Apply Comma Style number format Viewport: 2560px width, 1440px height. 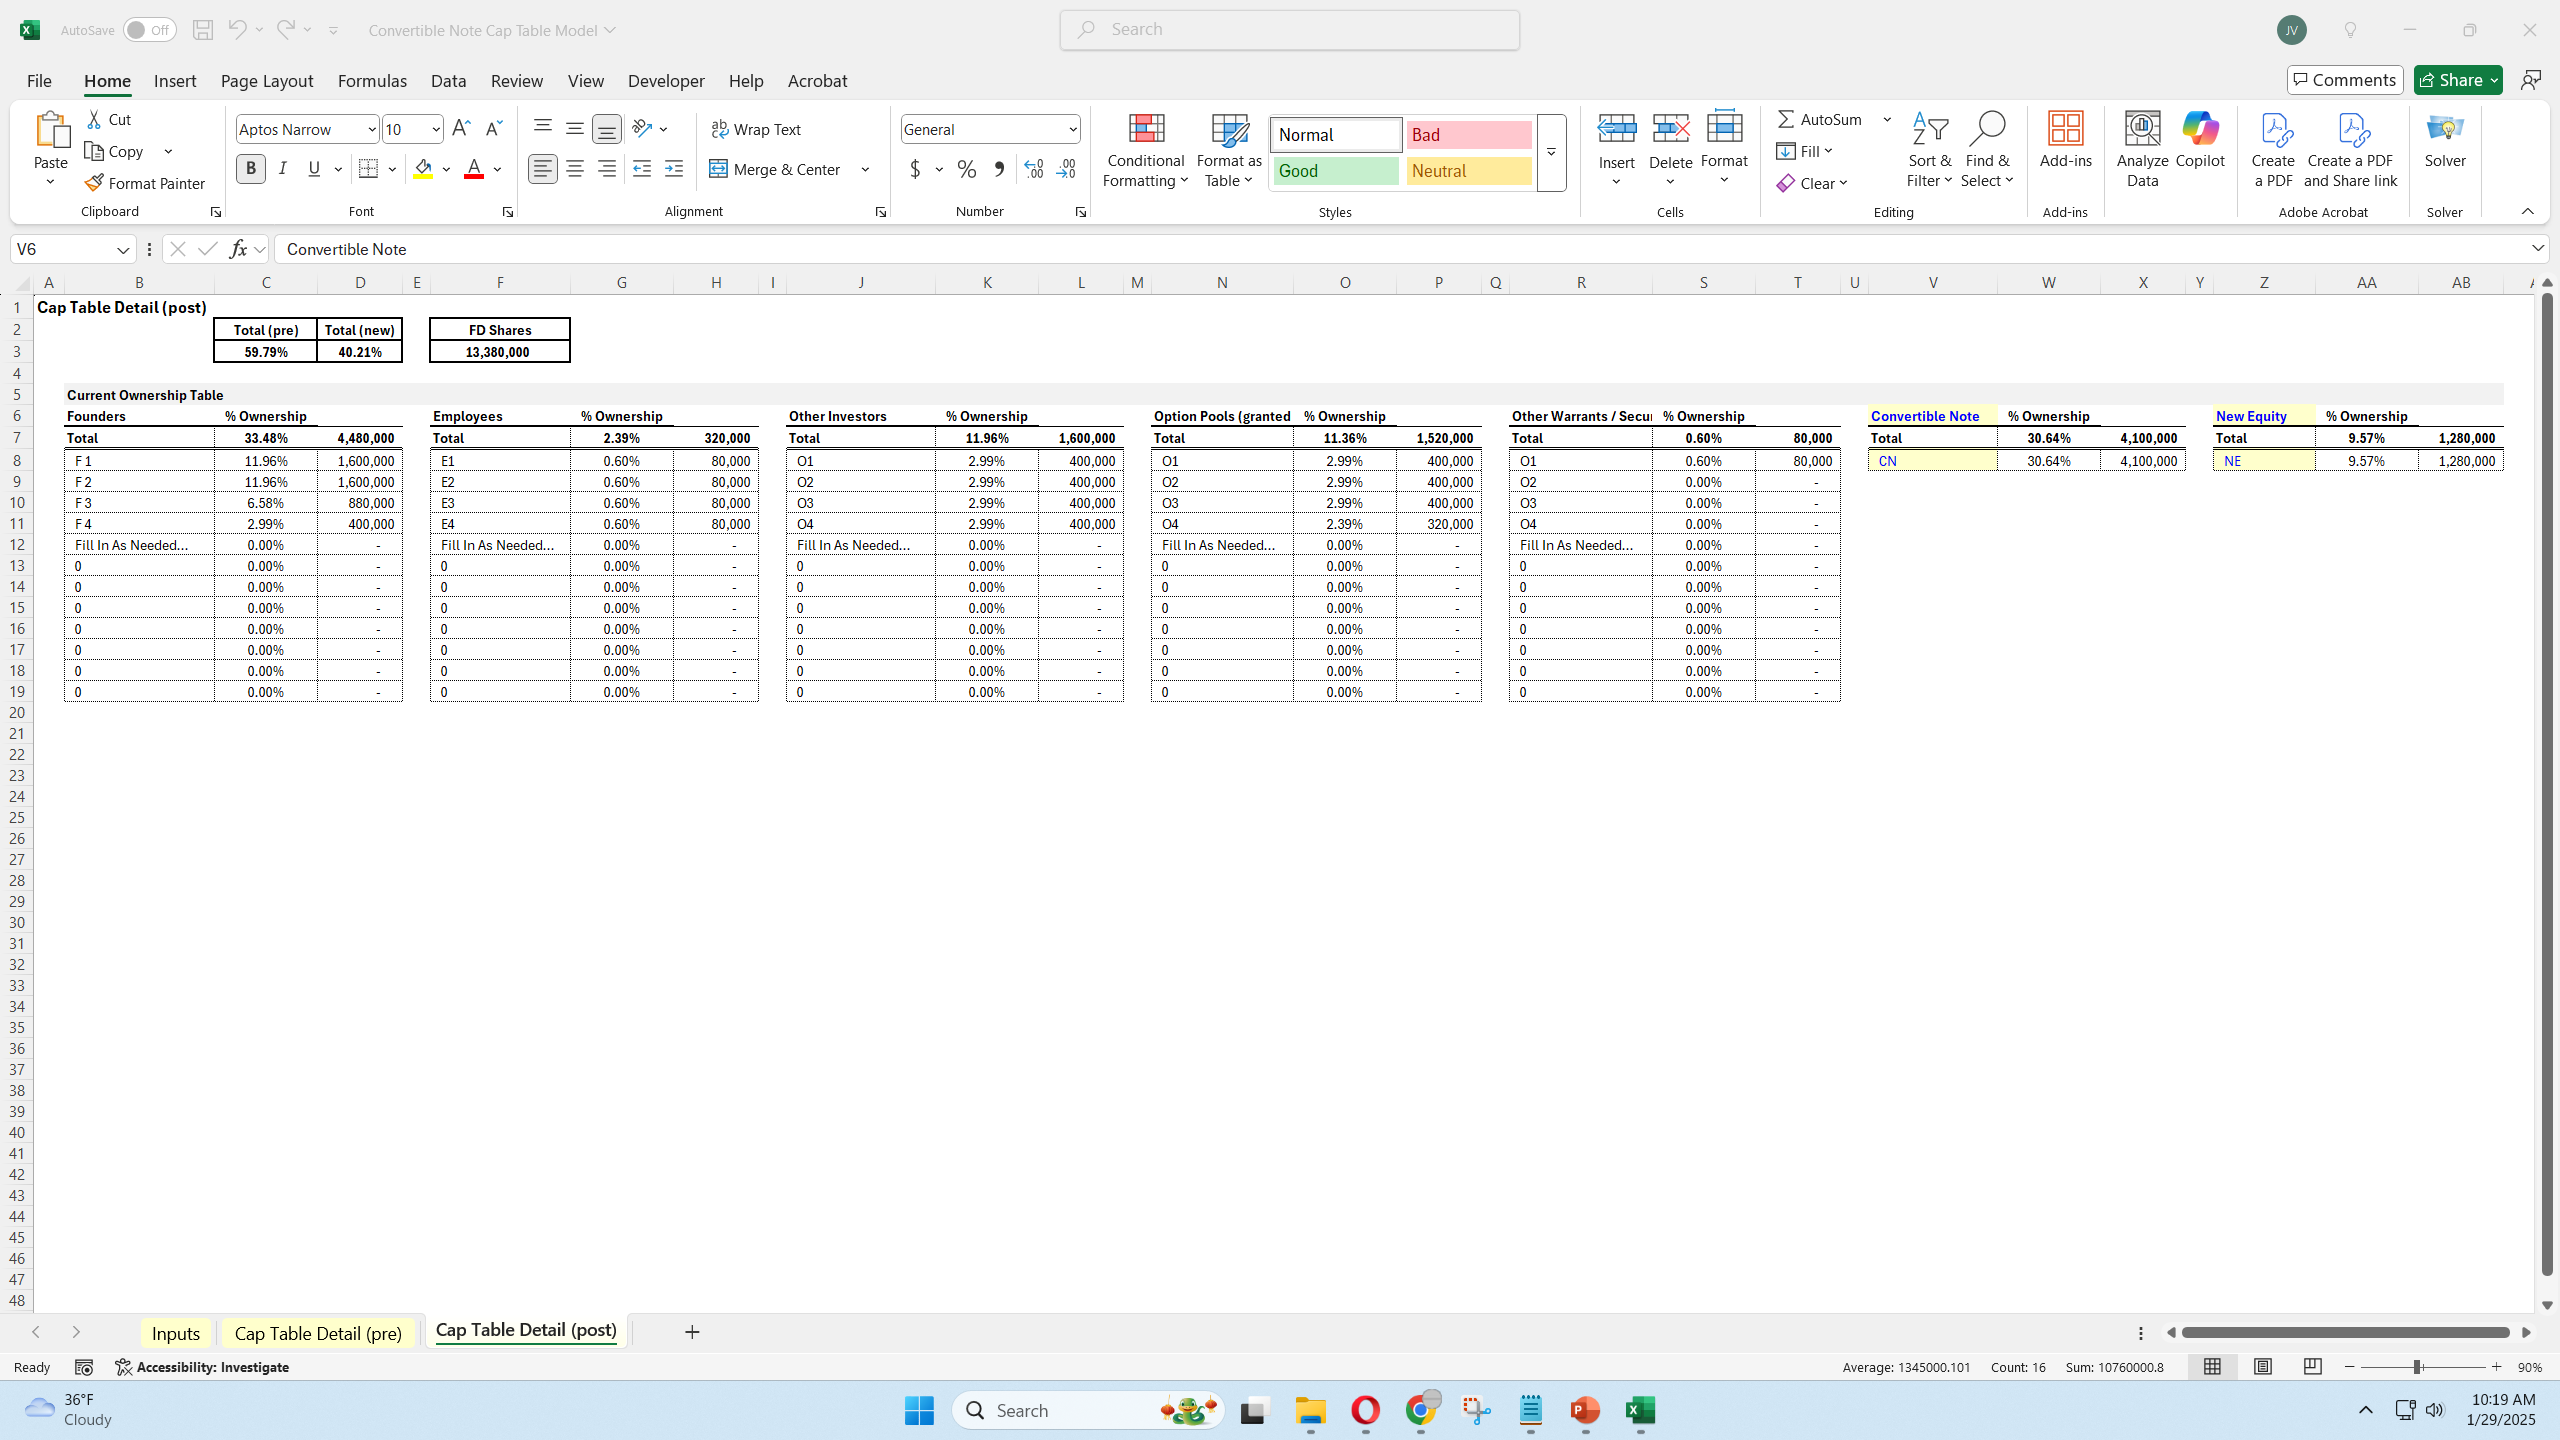[999, 170]
